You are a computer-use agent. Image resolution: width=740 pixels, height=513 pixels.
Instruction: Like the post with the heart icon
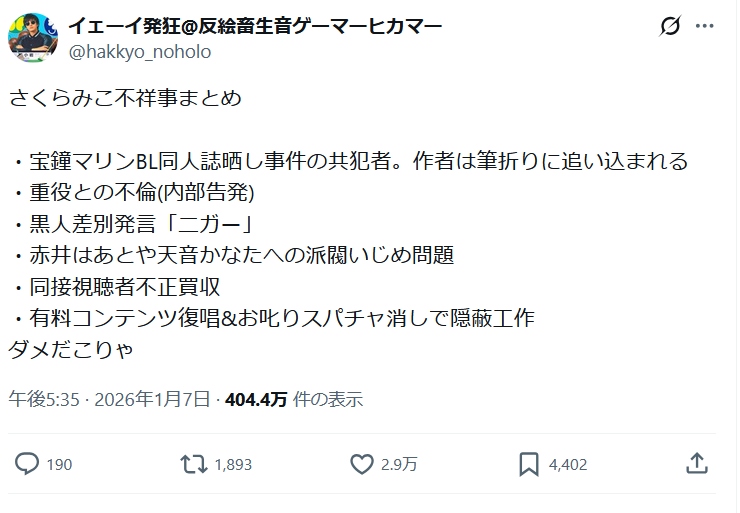pos(362,463)
